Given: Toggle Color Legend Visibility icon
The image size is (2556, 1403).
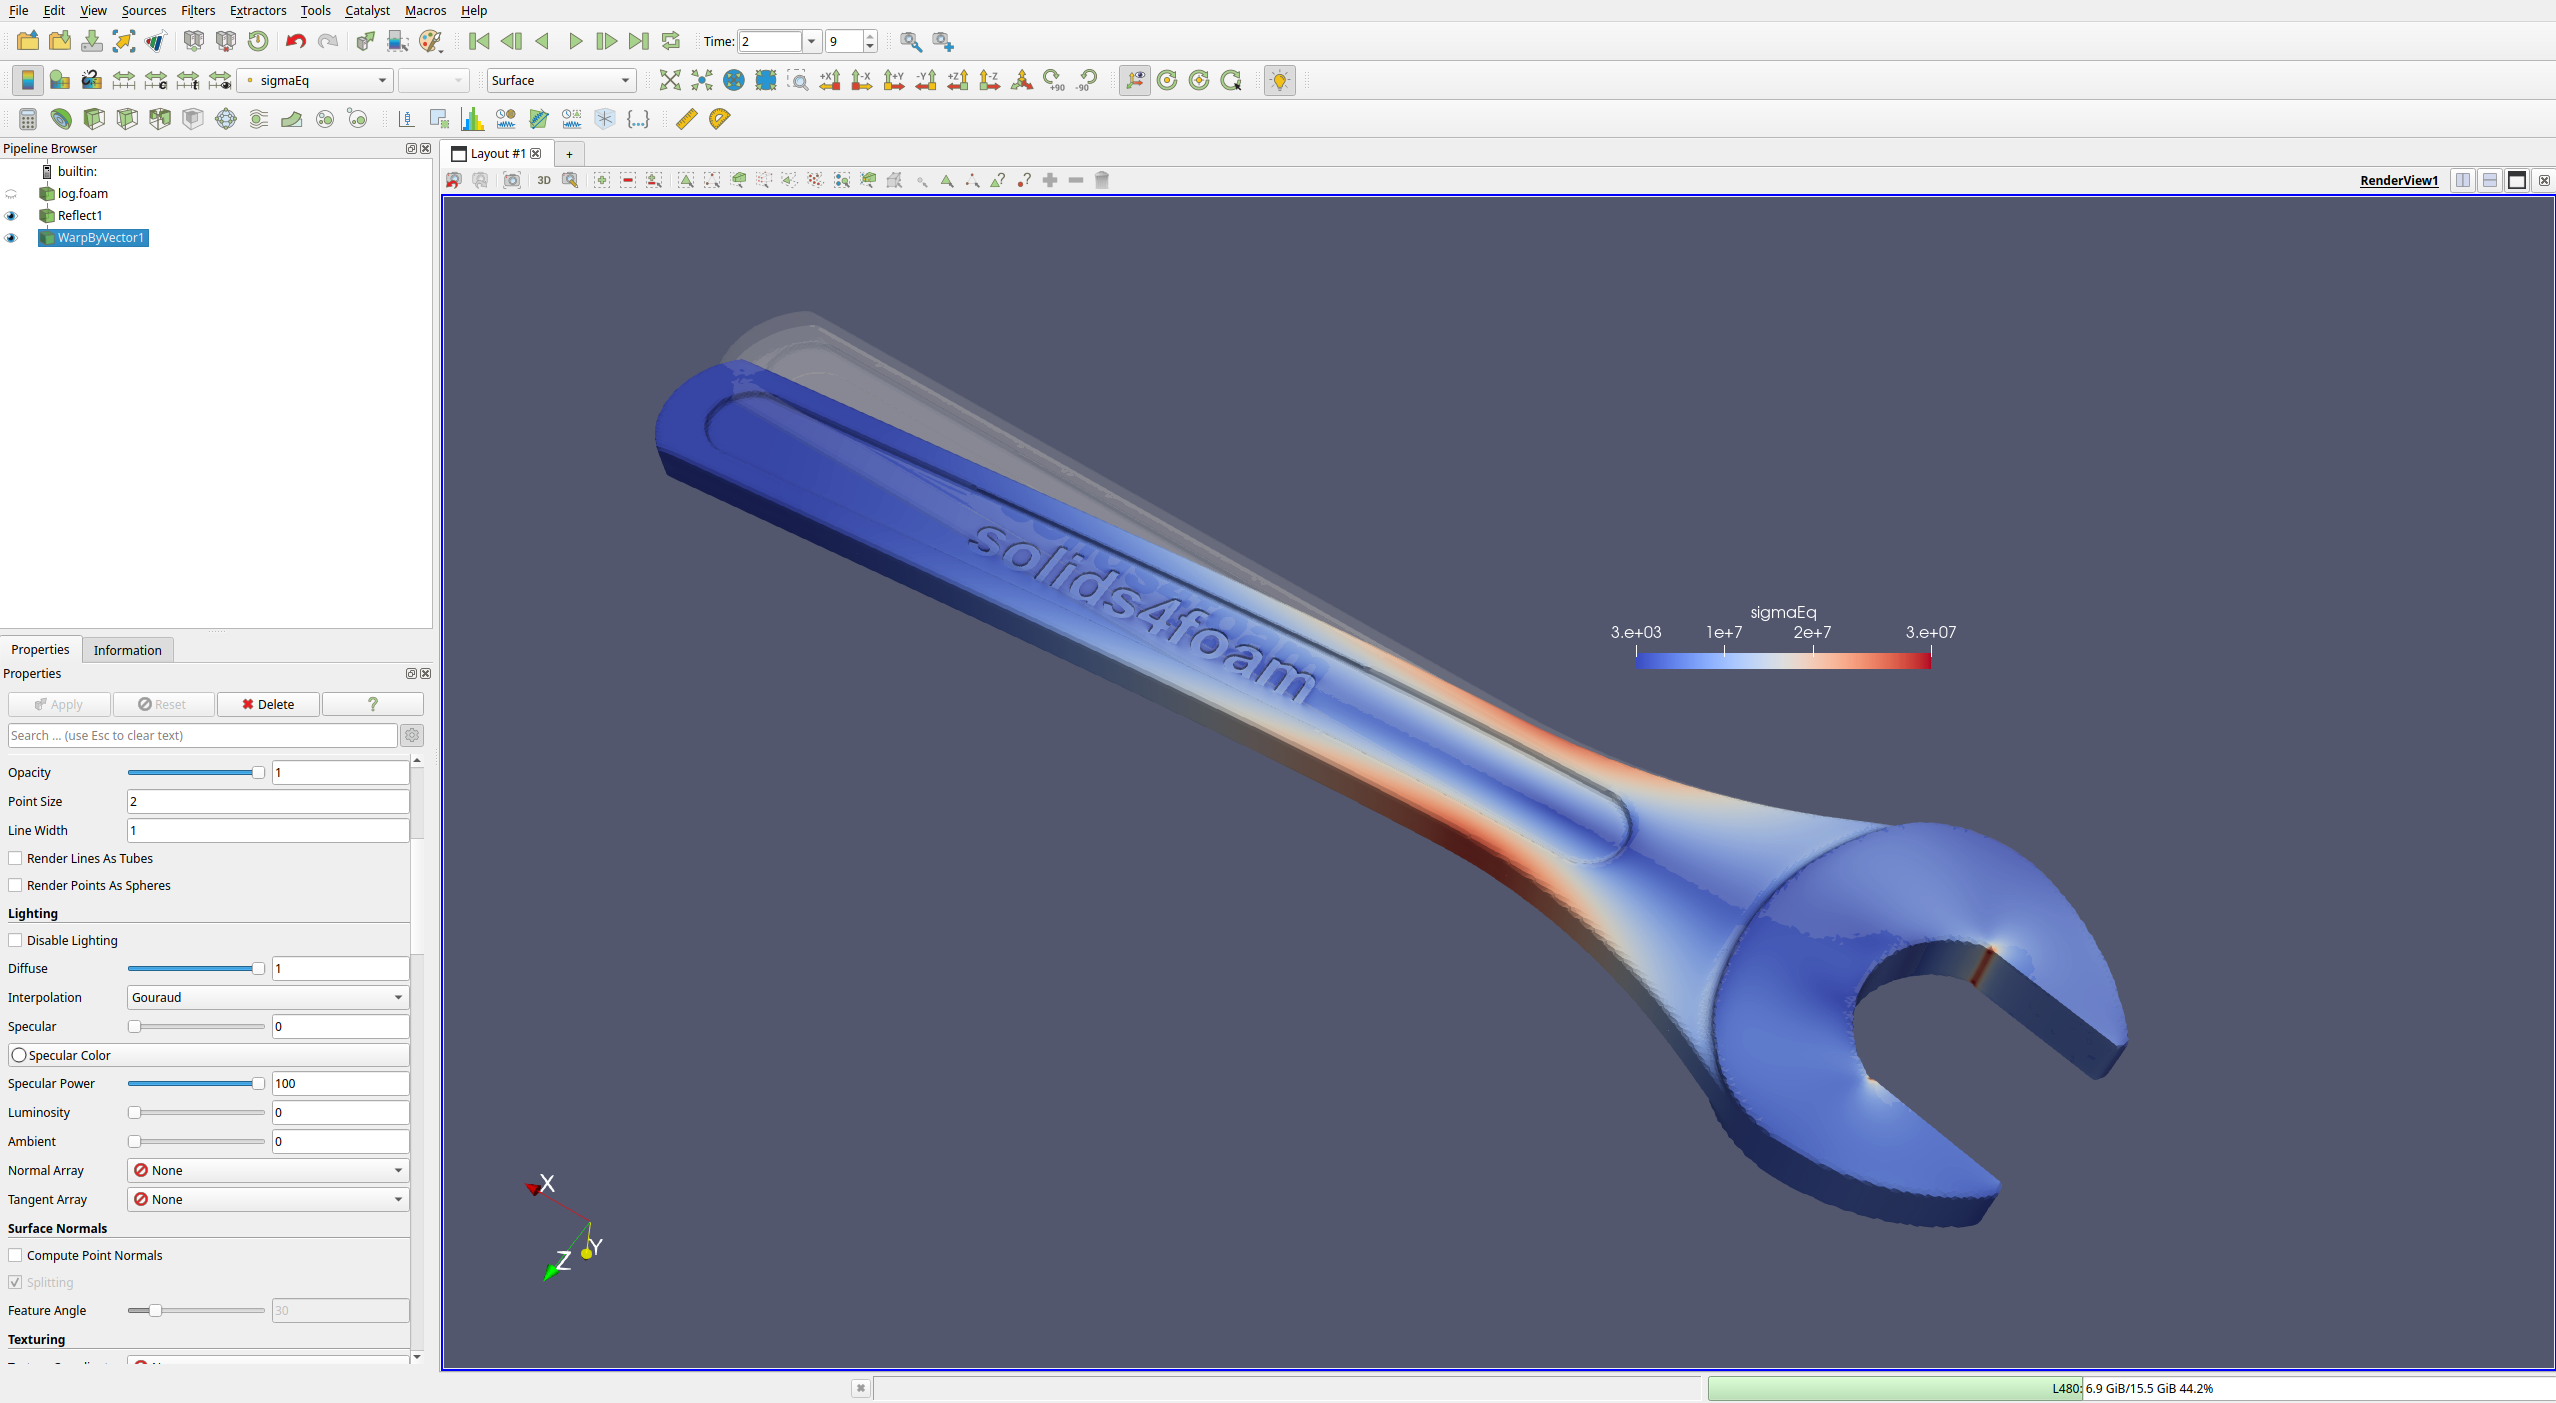Looking at the screenshot, I should [x=28, y=80].
